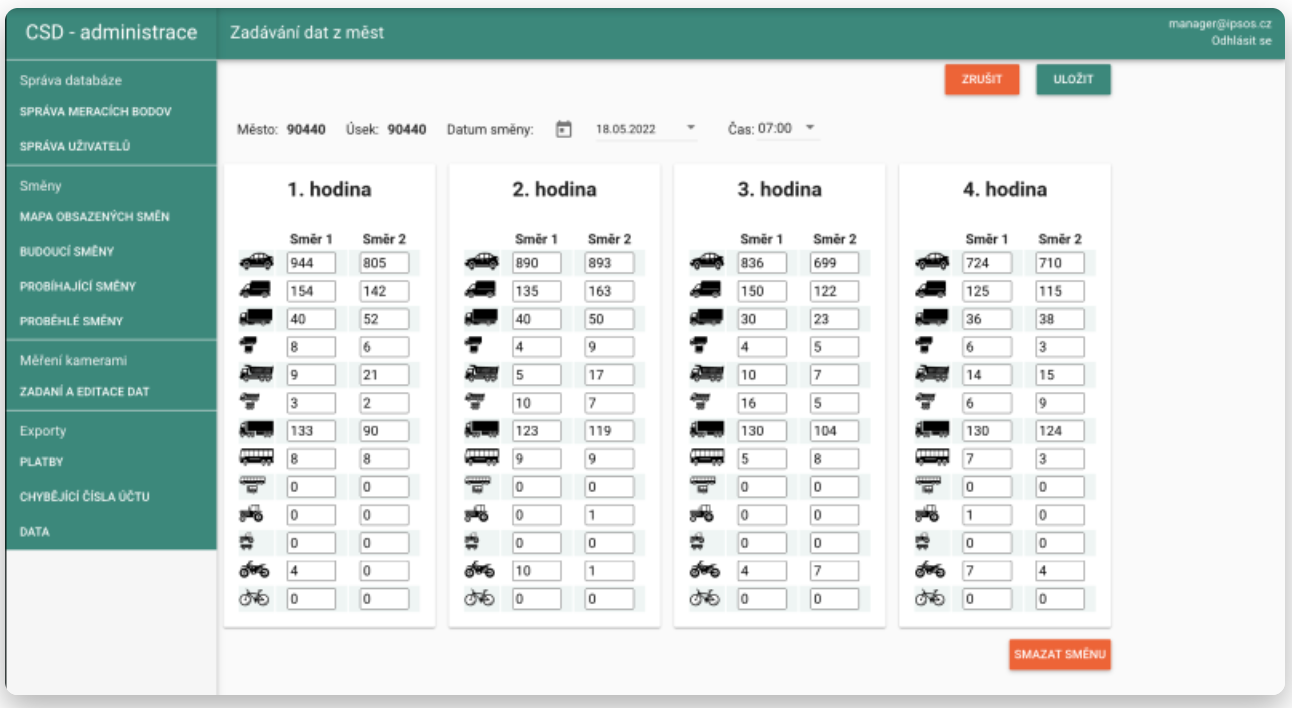Click the tractor icon in the 1. hodina panel

254,515
